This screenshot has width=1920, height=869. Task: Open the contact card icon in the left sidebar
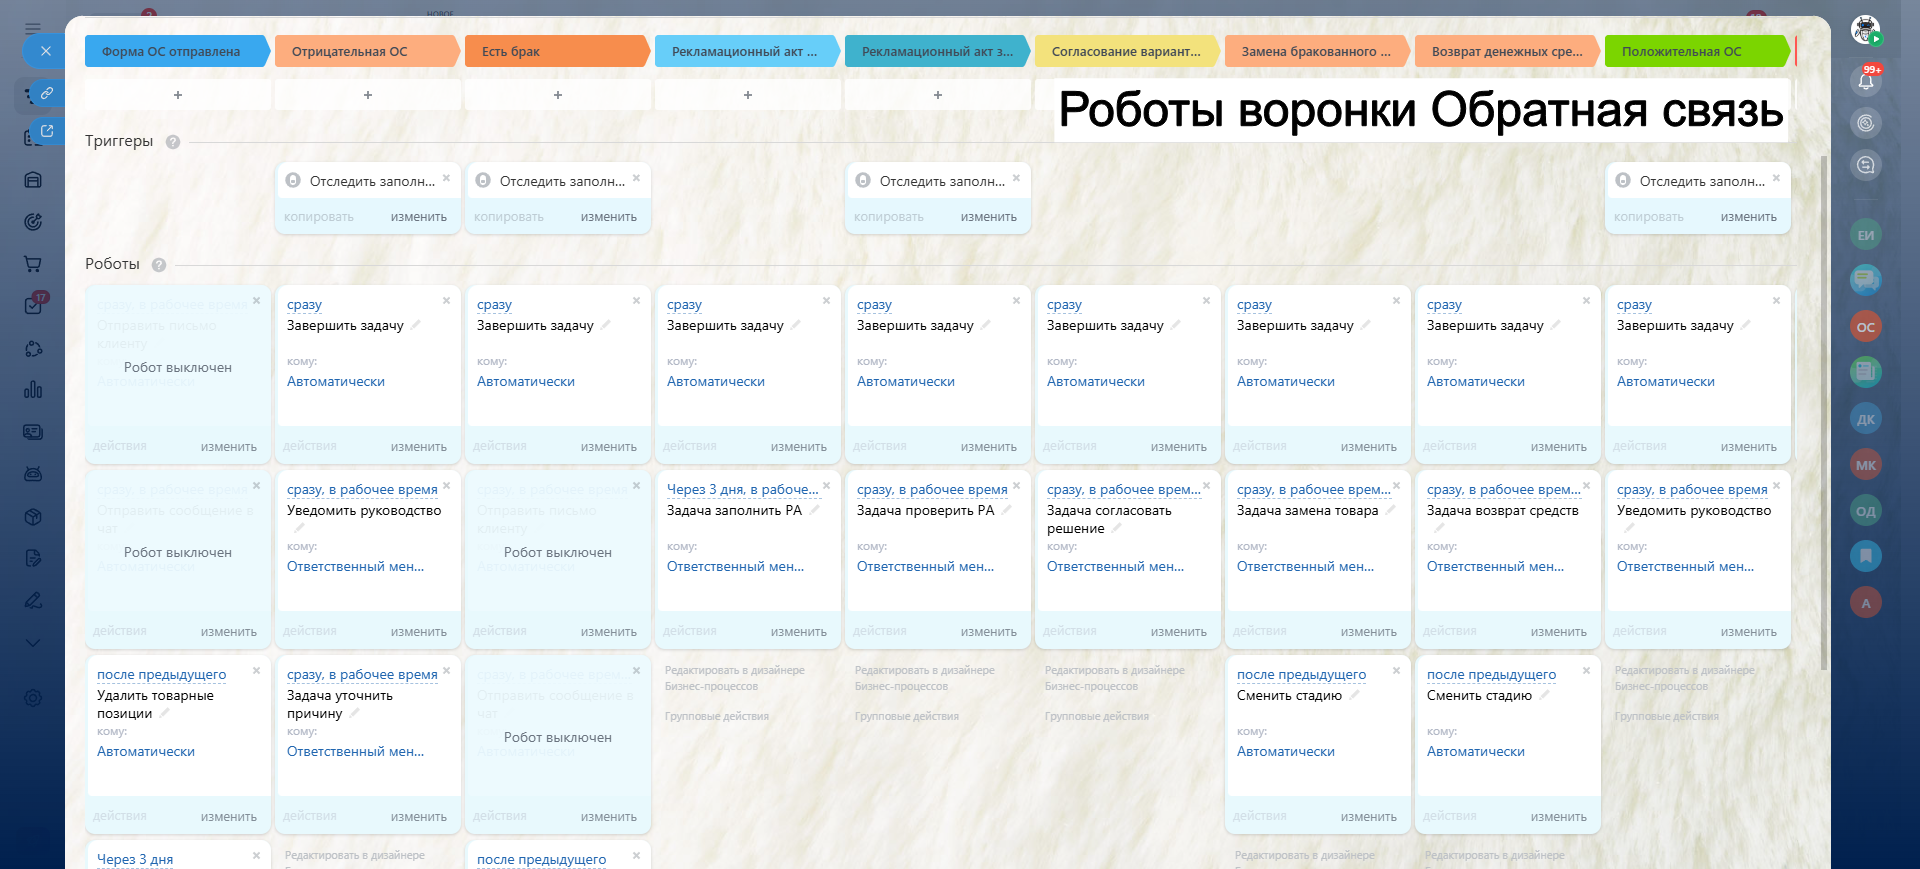33,432
